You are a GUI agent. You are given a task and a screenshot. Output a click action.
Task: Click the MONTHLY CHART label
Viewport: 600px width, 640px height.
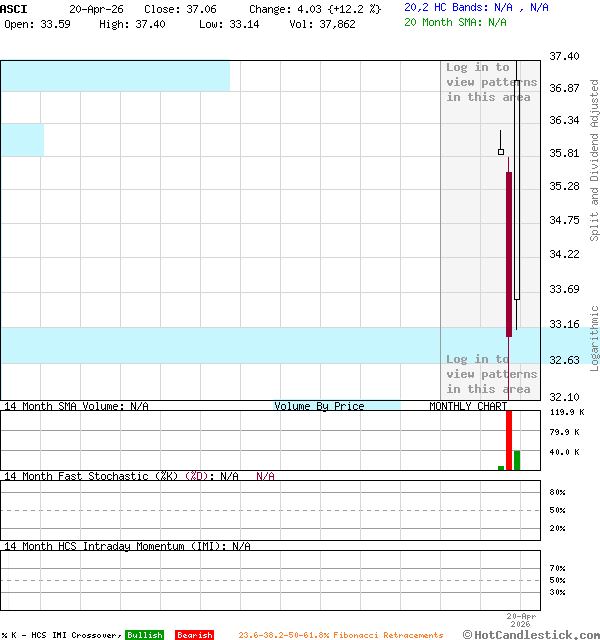pyautogui.click(x=468, y=406)
